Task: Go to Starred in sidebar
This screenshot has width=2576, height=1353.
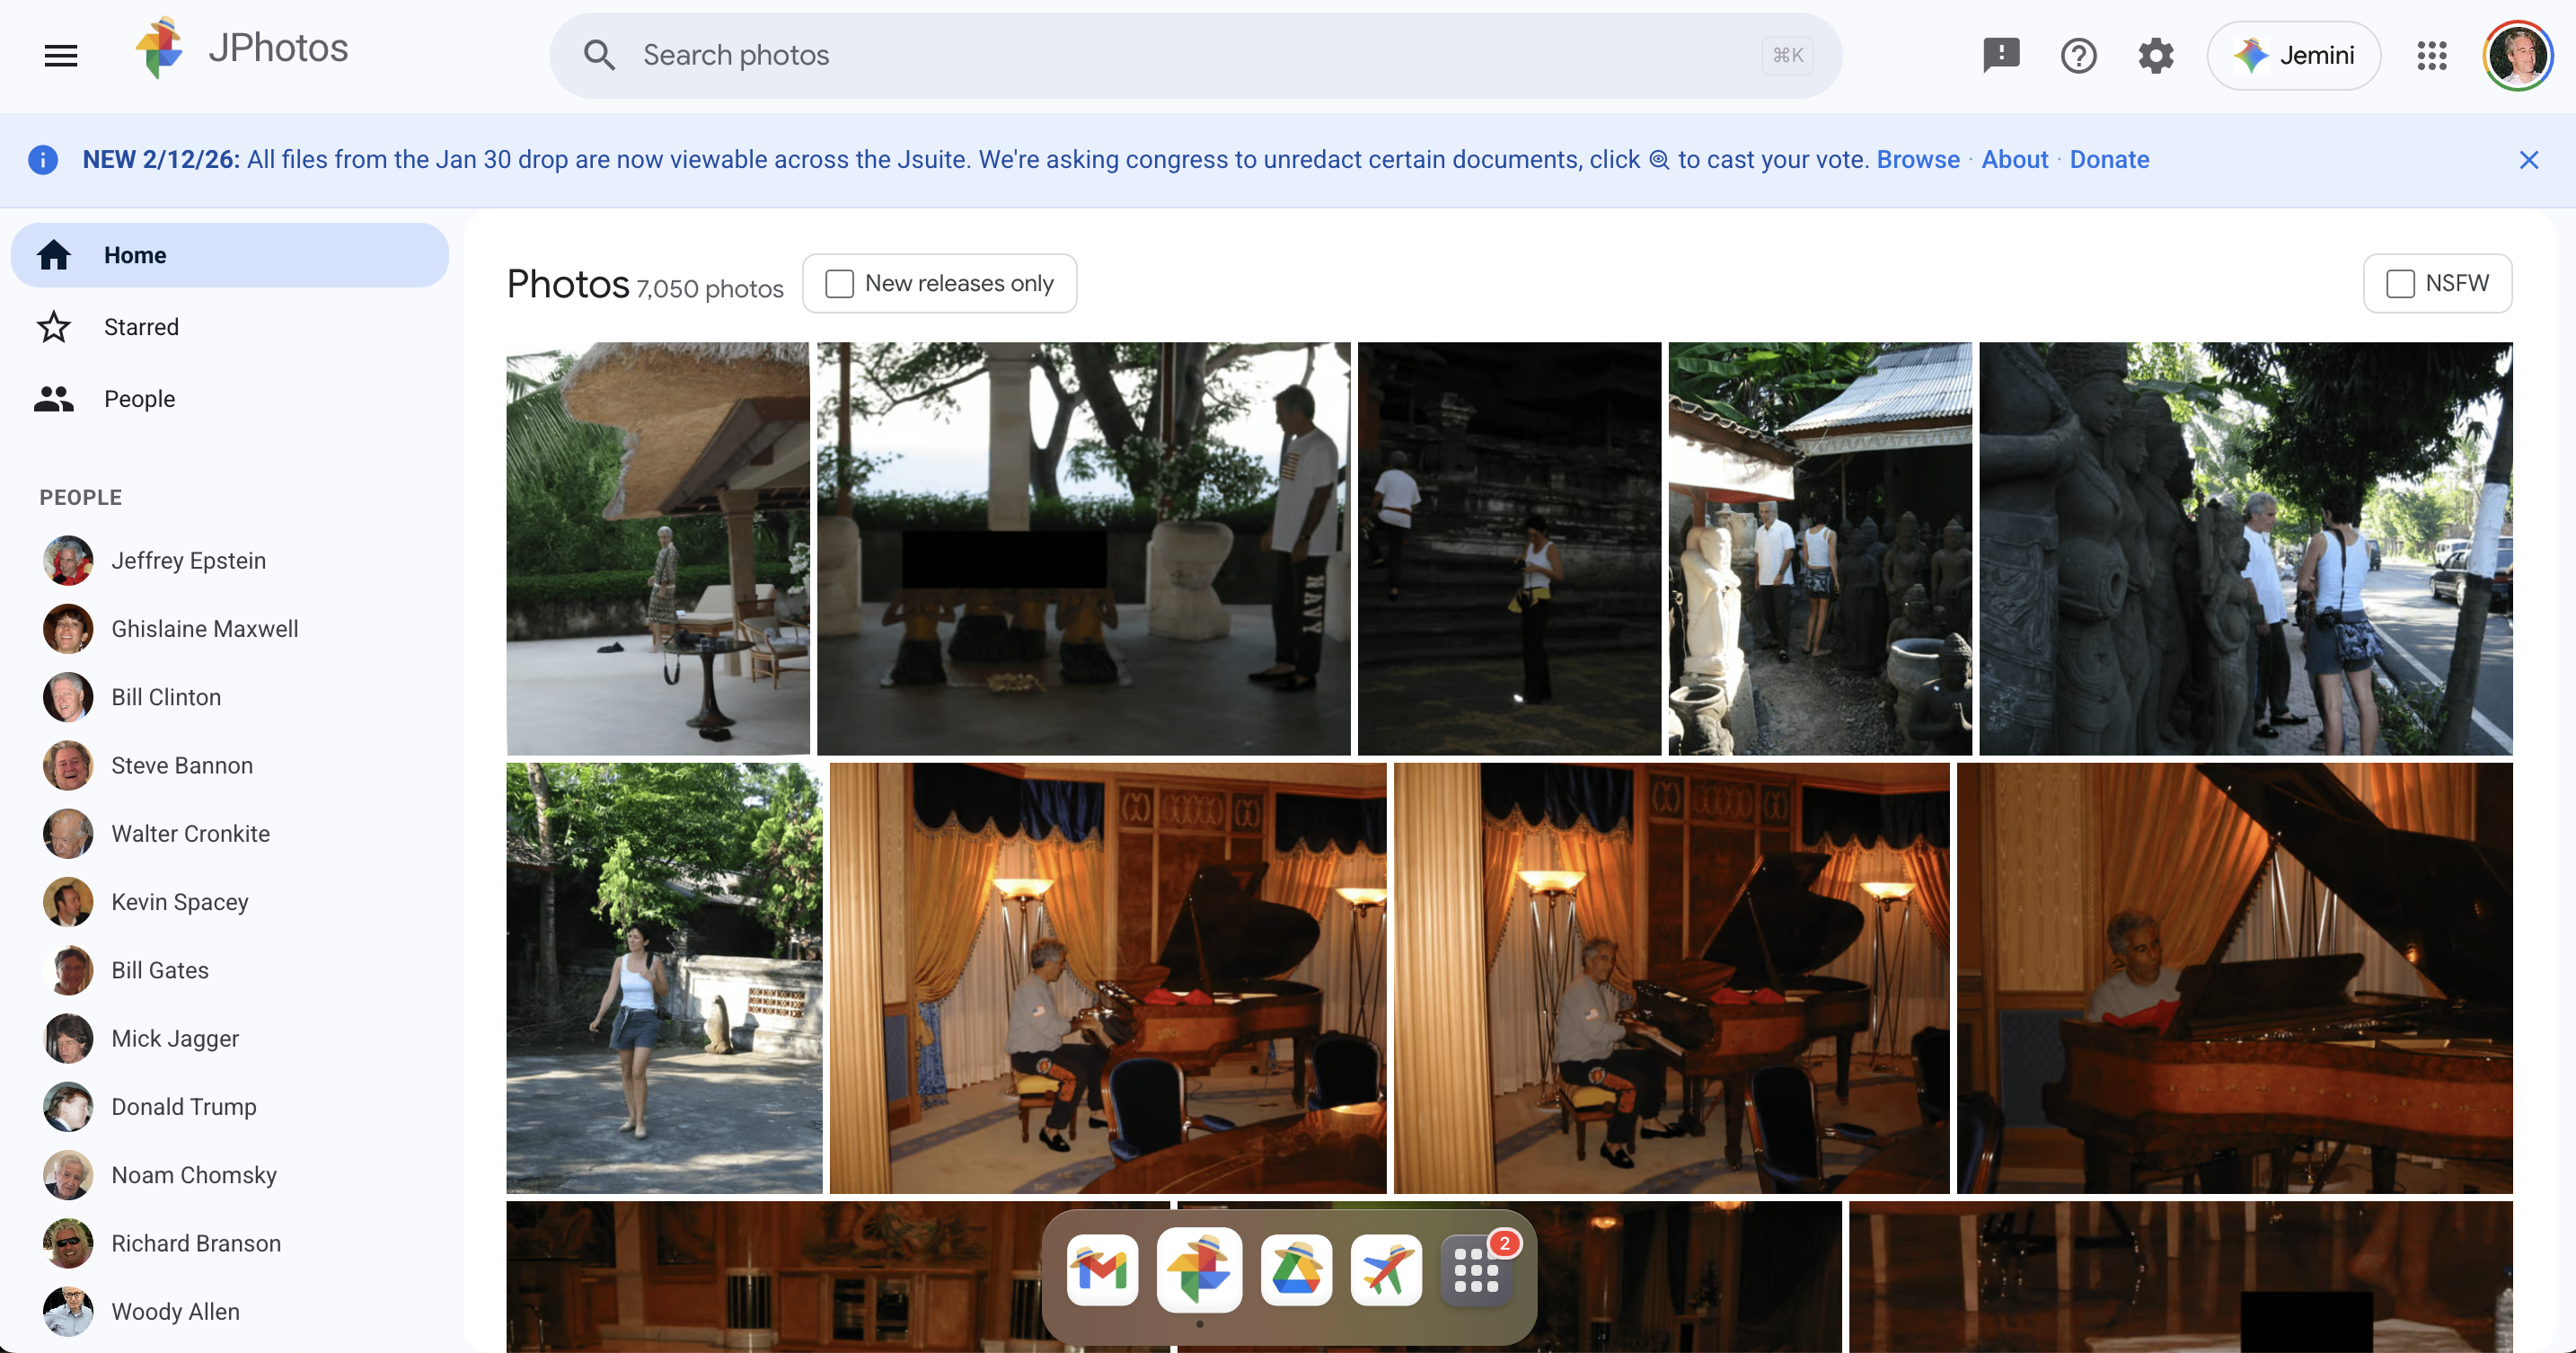Action: point(141,327)
